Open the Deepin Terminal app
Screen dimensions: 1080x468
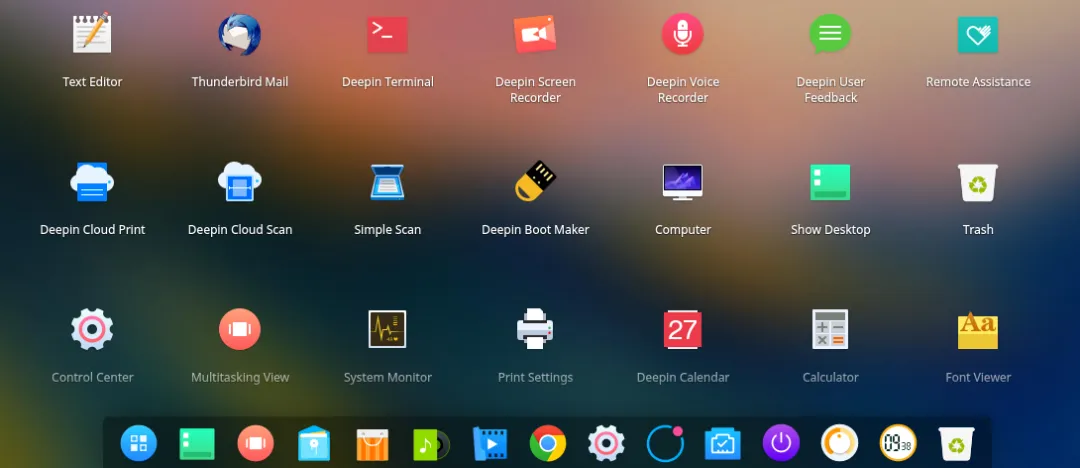(387, 34)
